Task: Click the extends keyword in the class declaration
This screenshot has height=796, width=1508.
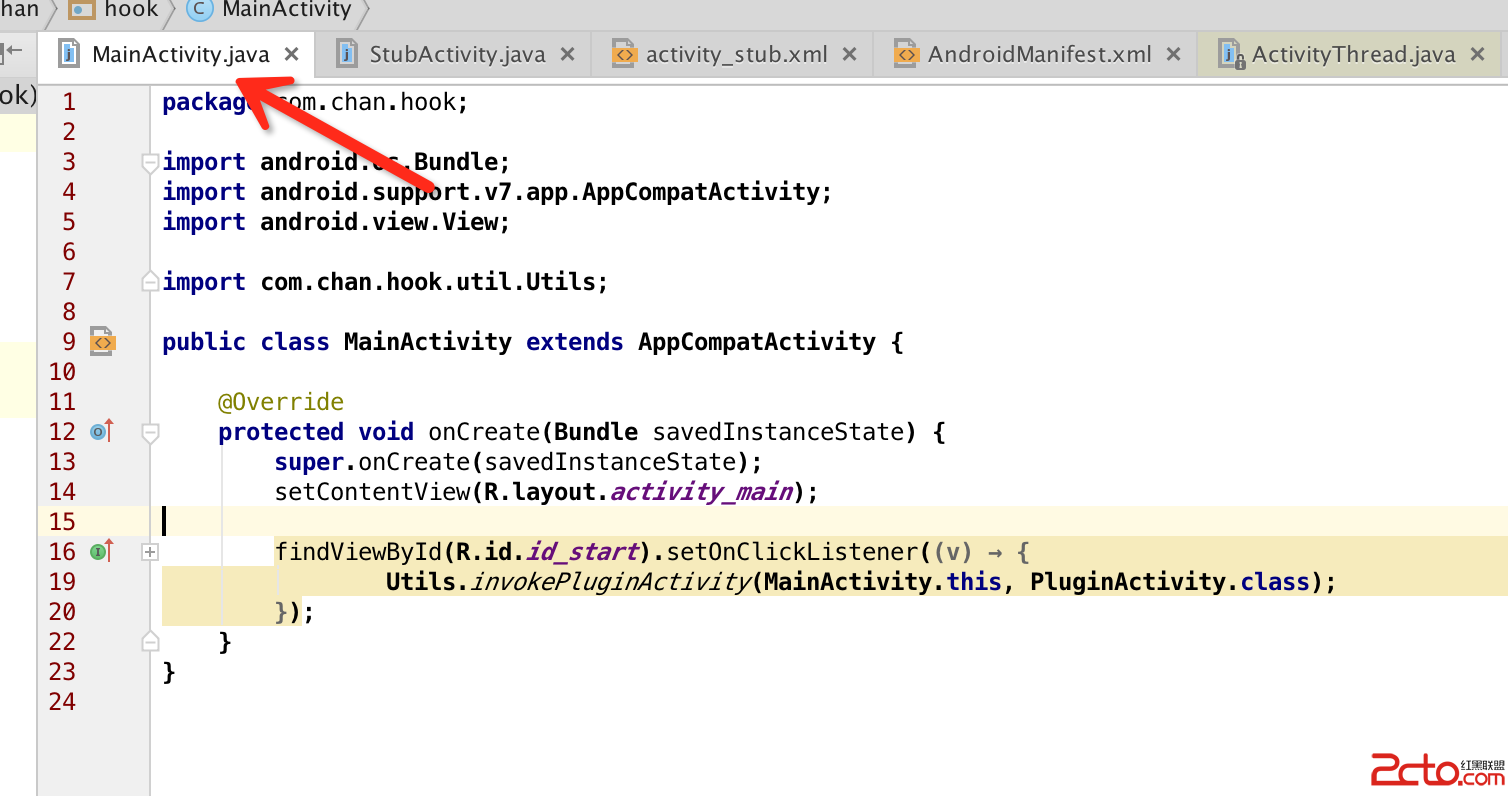Action: [x=575, y=342]
